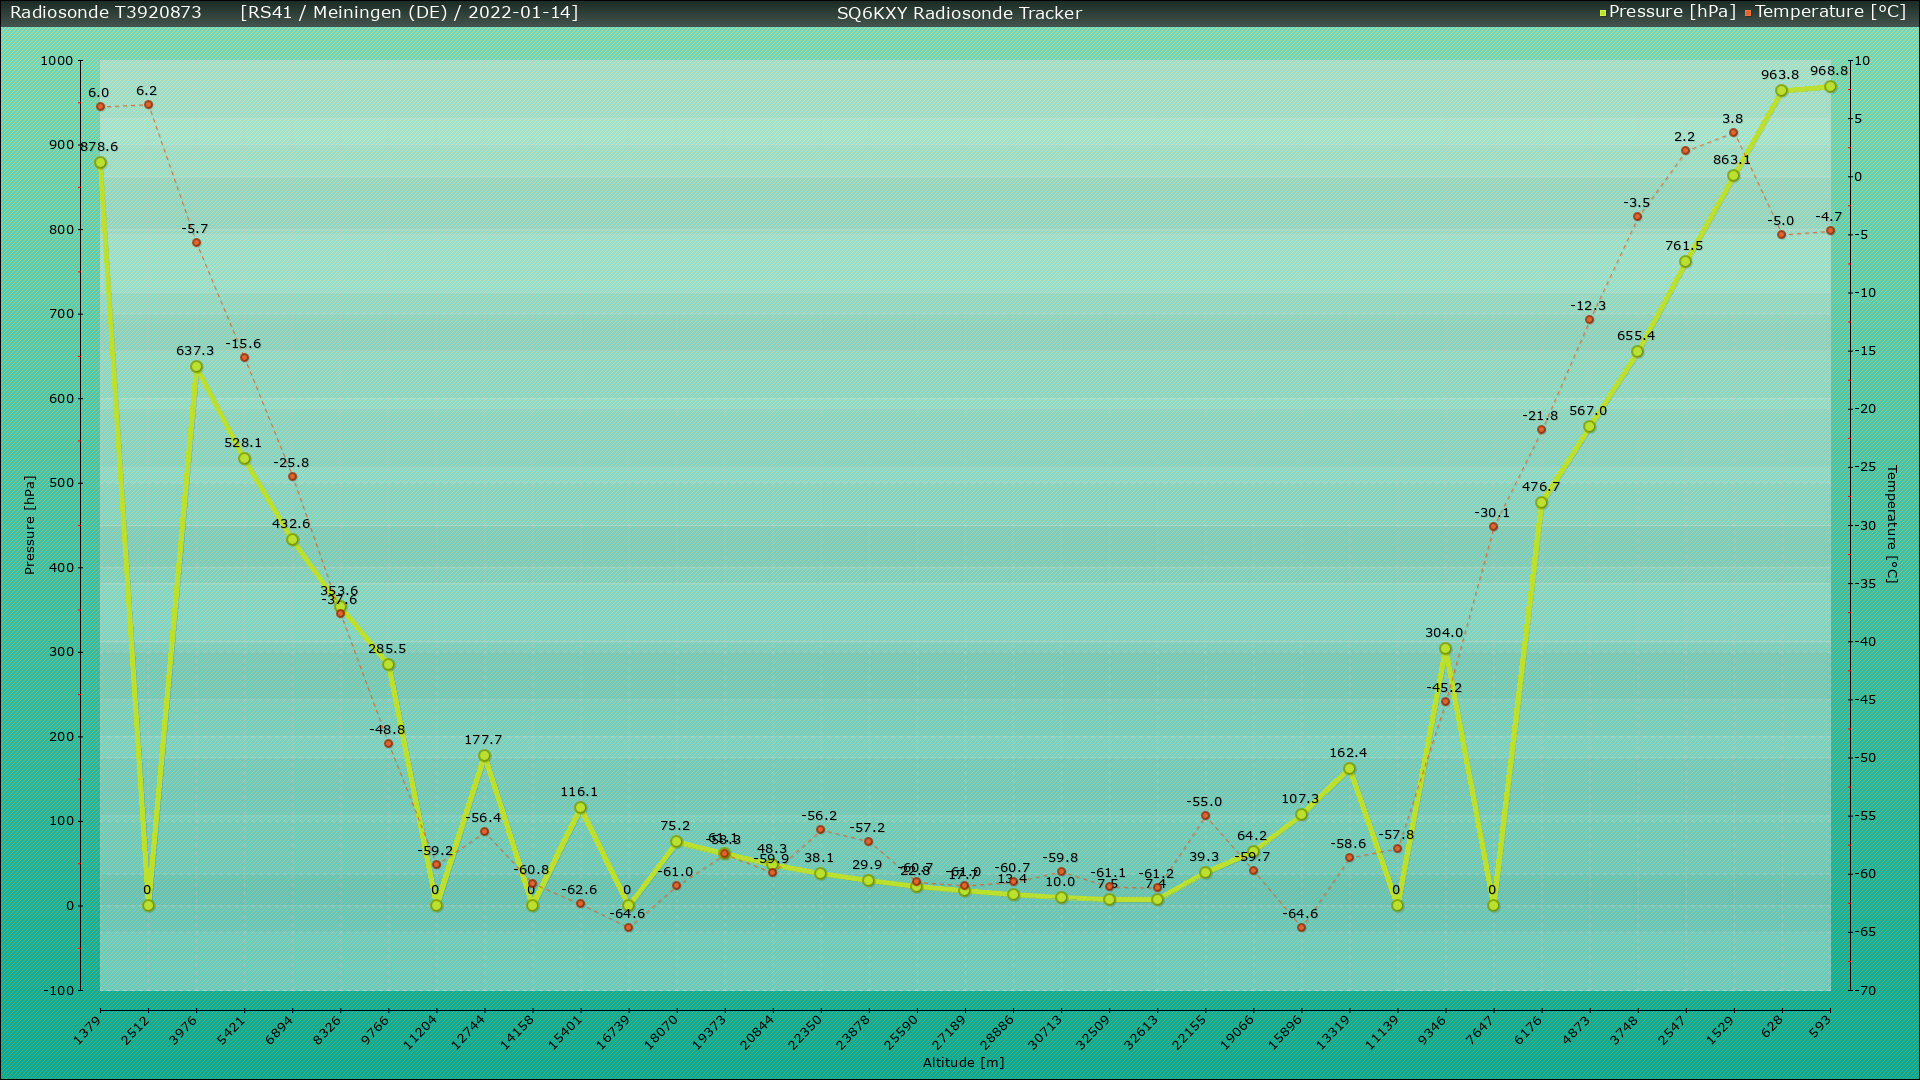
Task: Click the -30.1 temperature data point
Action: pyautogui.click(x=1493, y=527)
